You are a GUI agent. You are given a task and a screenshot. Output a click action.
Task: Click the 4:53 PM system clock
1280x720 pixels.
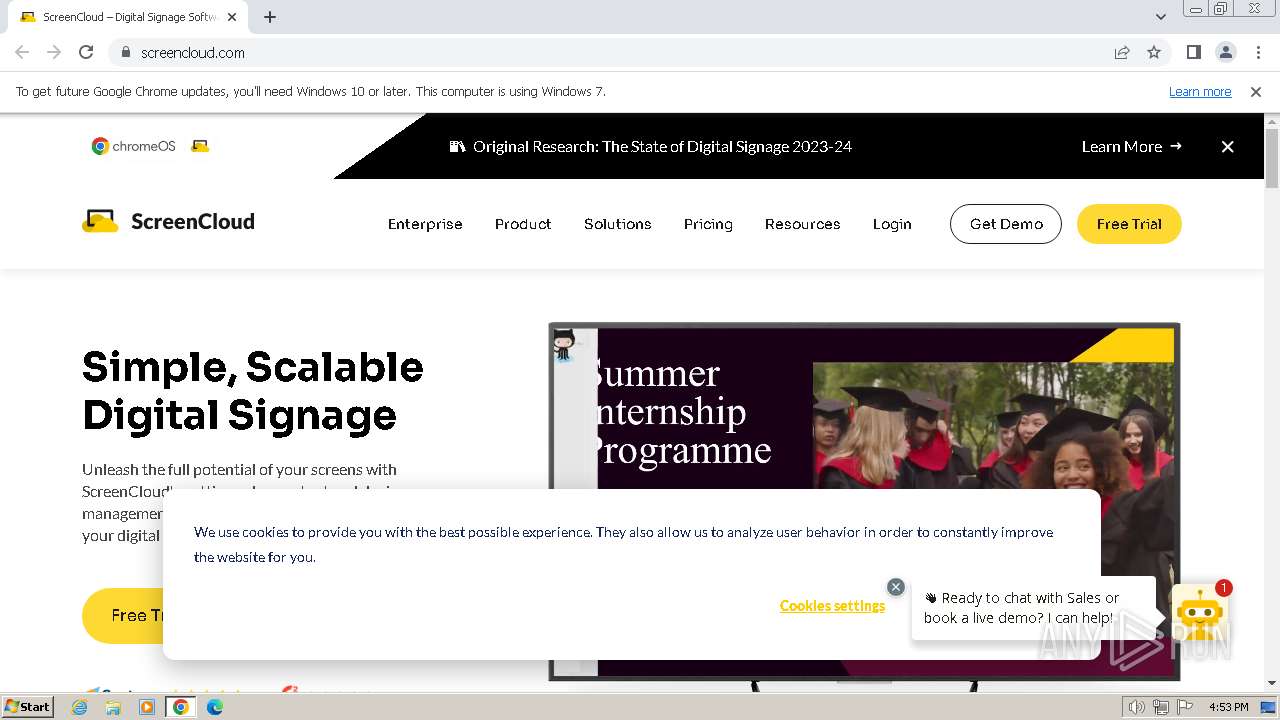(x=1229, y=707)
